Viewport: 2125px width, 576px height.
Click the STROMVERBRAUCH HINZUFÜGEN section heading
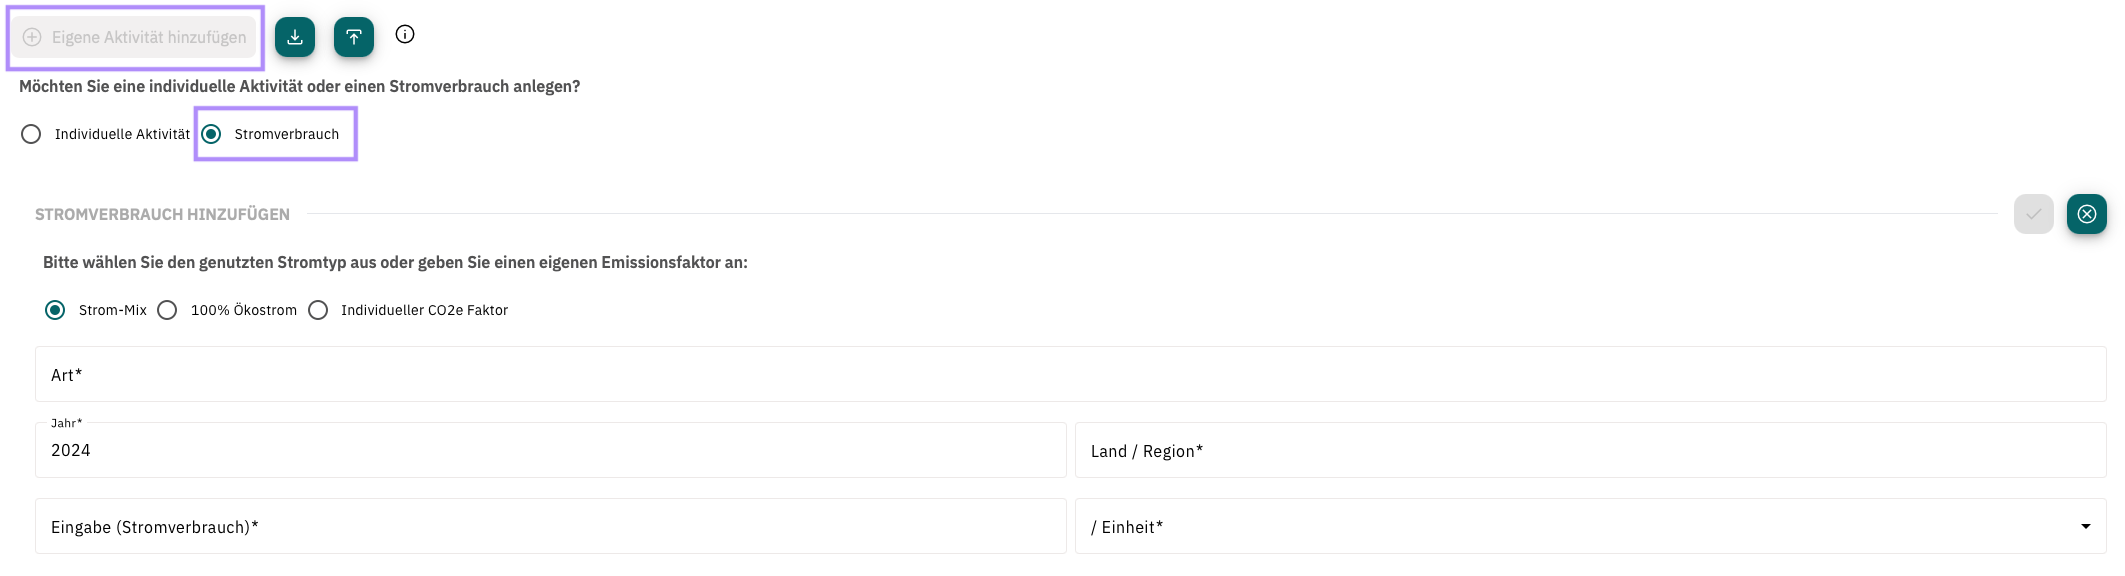click(x=162, y=214)
